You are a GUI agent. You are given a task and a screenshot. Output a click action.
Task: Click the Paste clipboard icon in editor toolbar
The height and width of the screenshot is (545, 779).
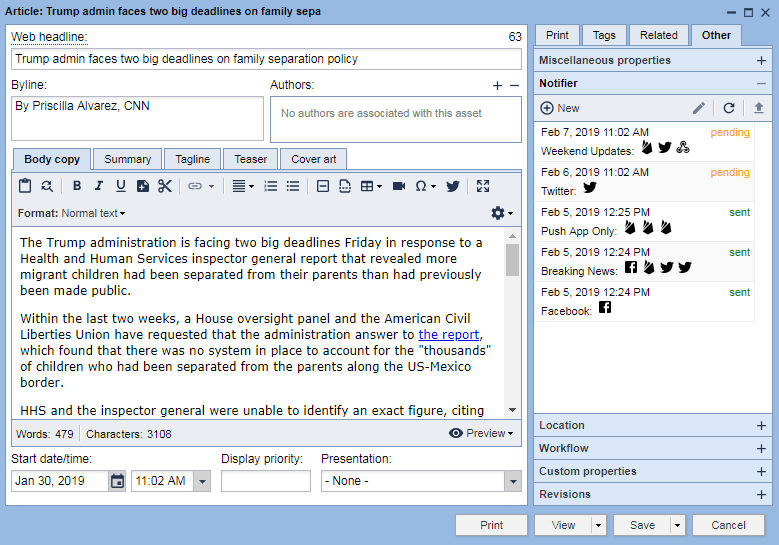tap(25, 186)
